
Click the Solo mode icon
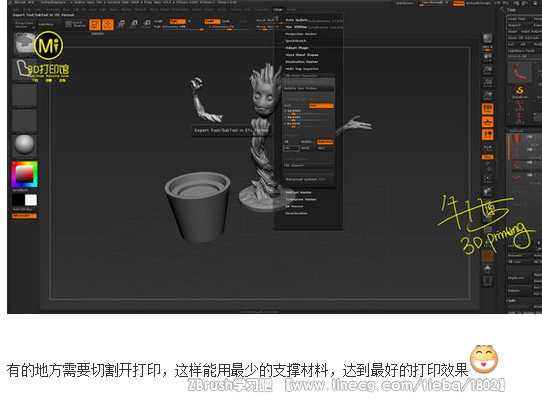pos(488,268)
